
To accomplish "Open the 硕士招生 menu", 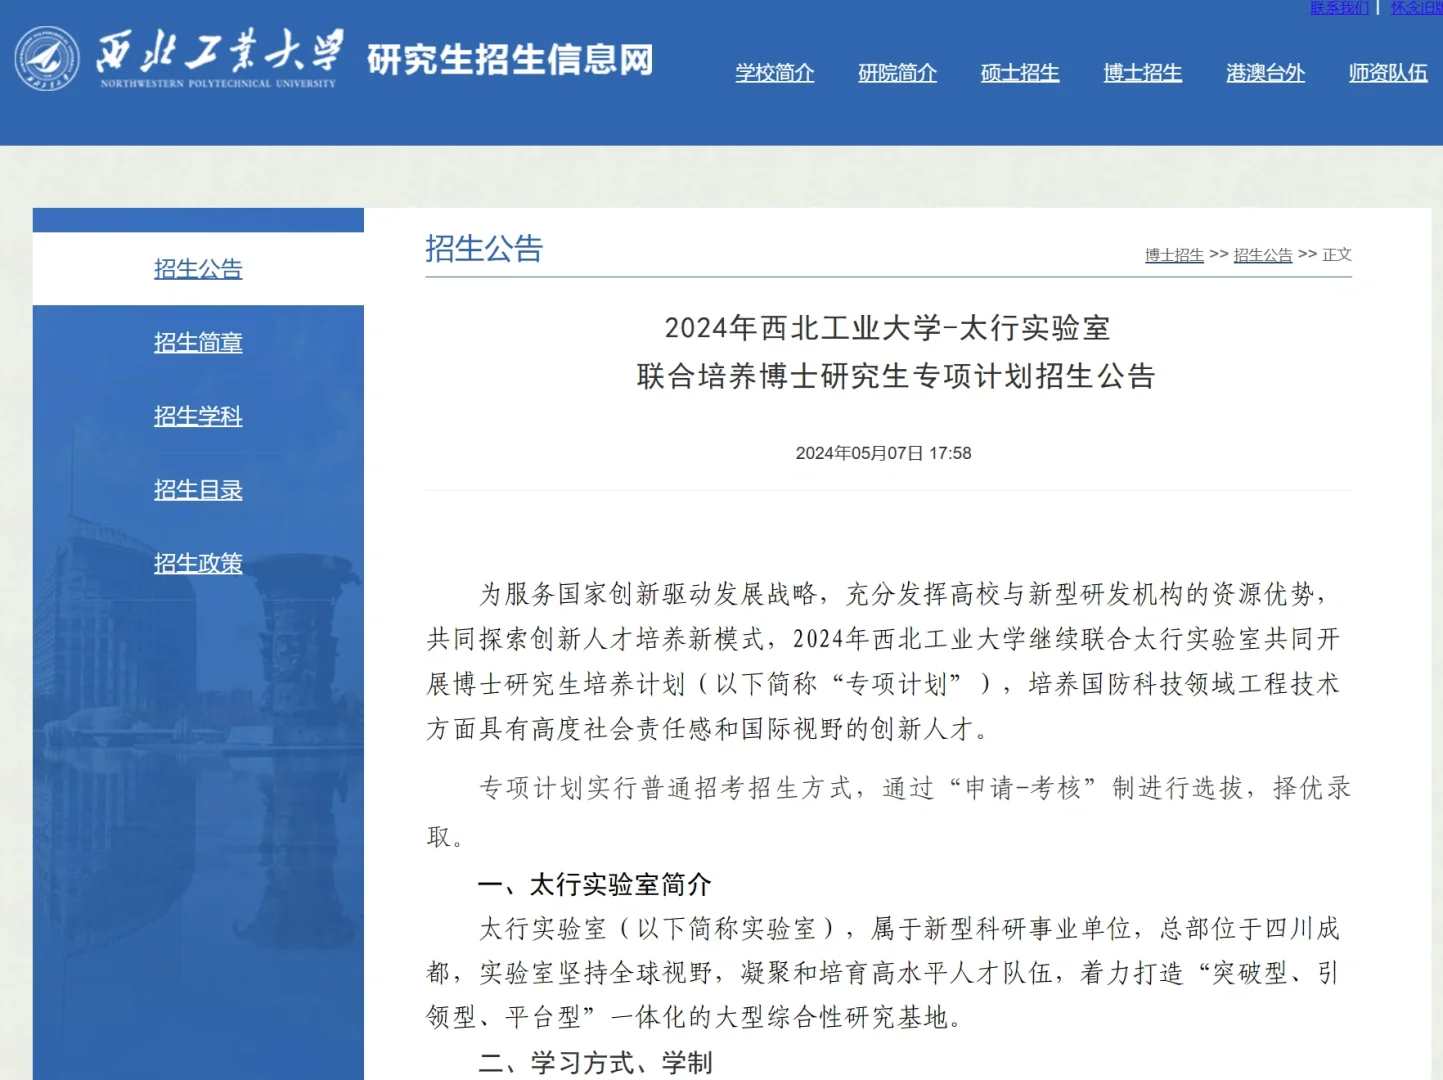I will click(1020, 73).
